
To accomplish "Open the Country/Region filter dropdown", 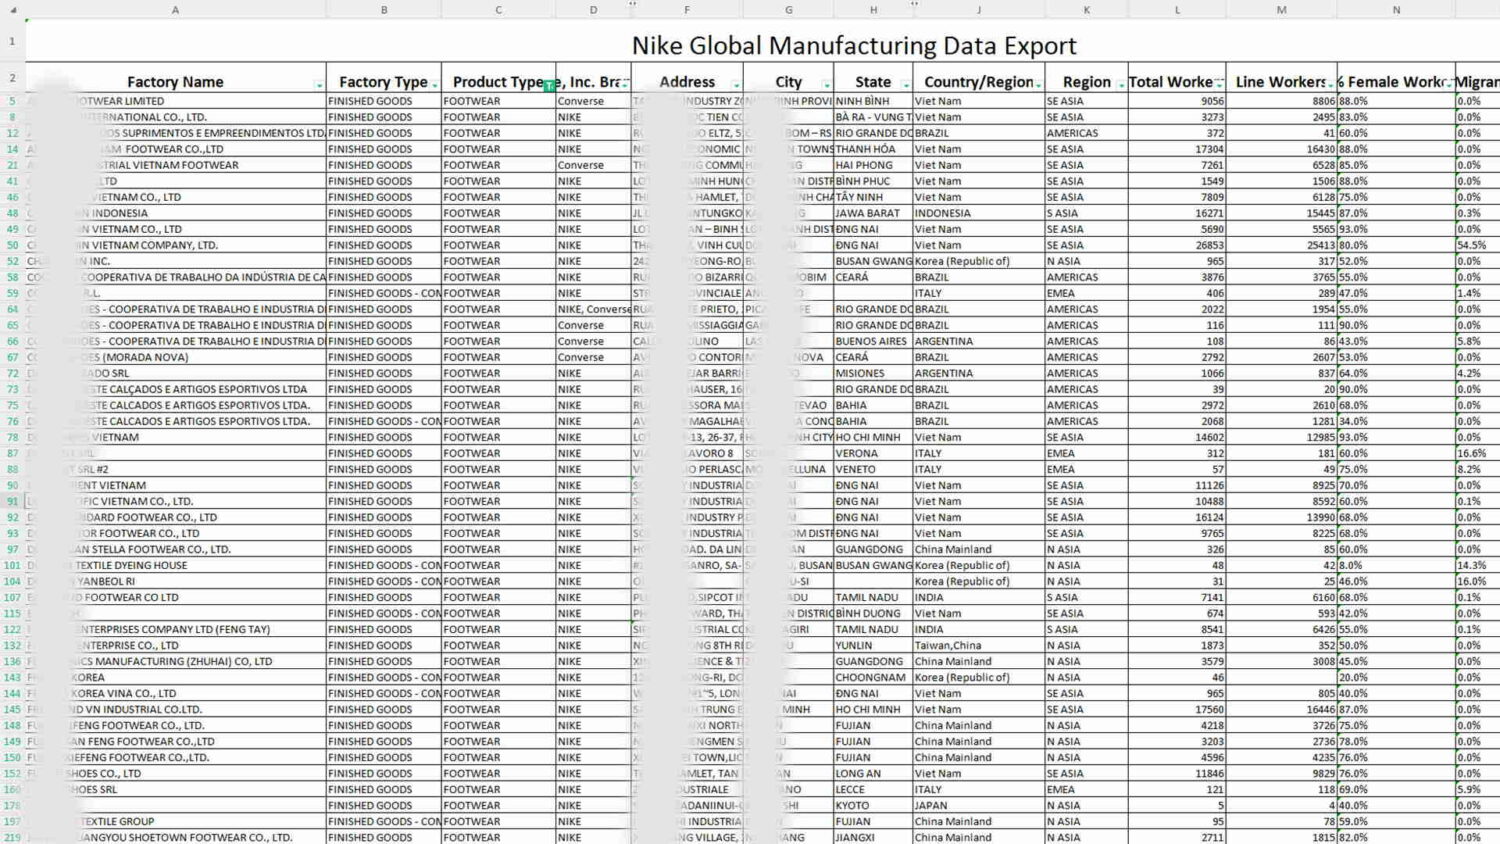I will [1039, 85].
